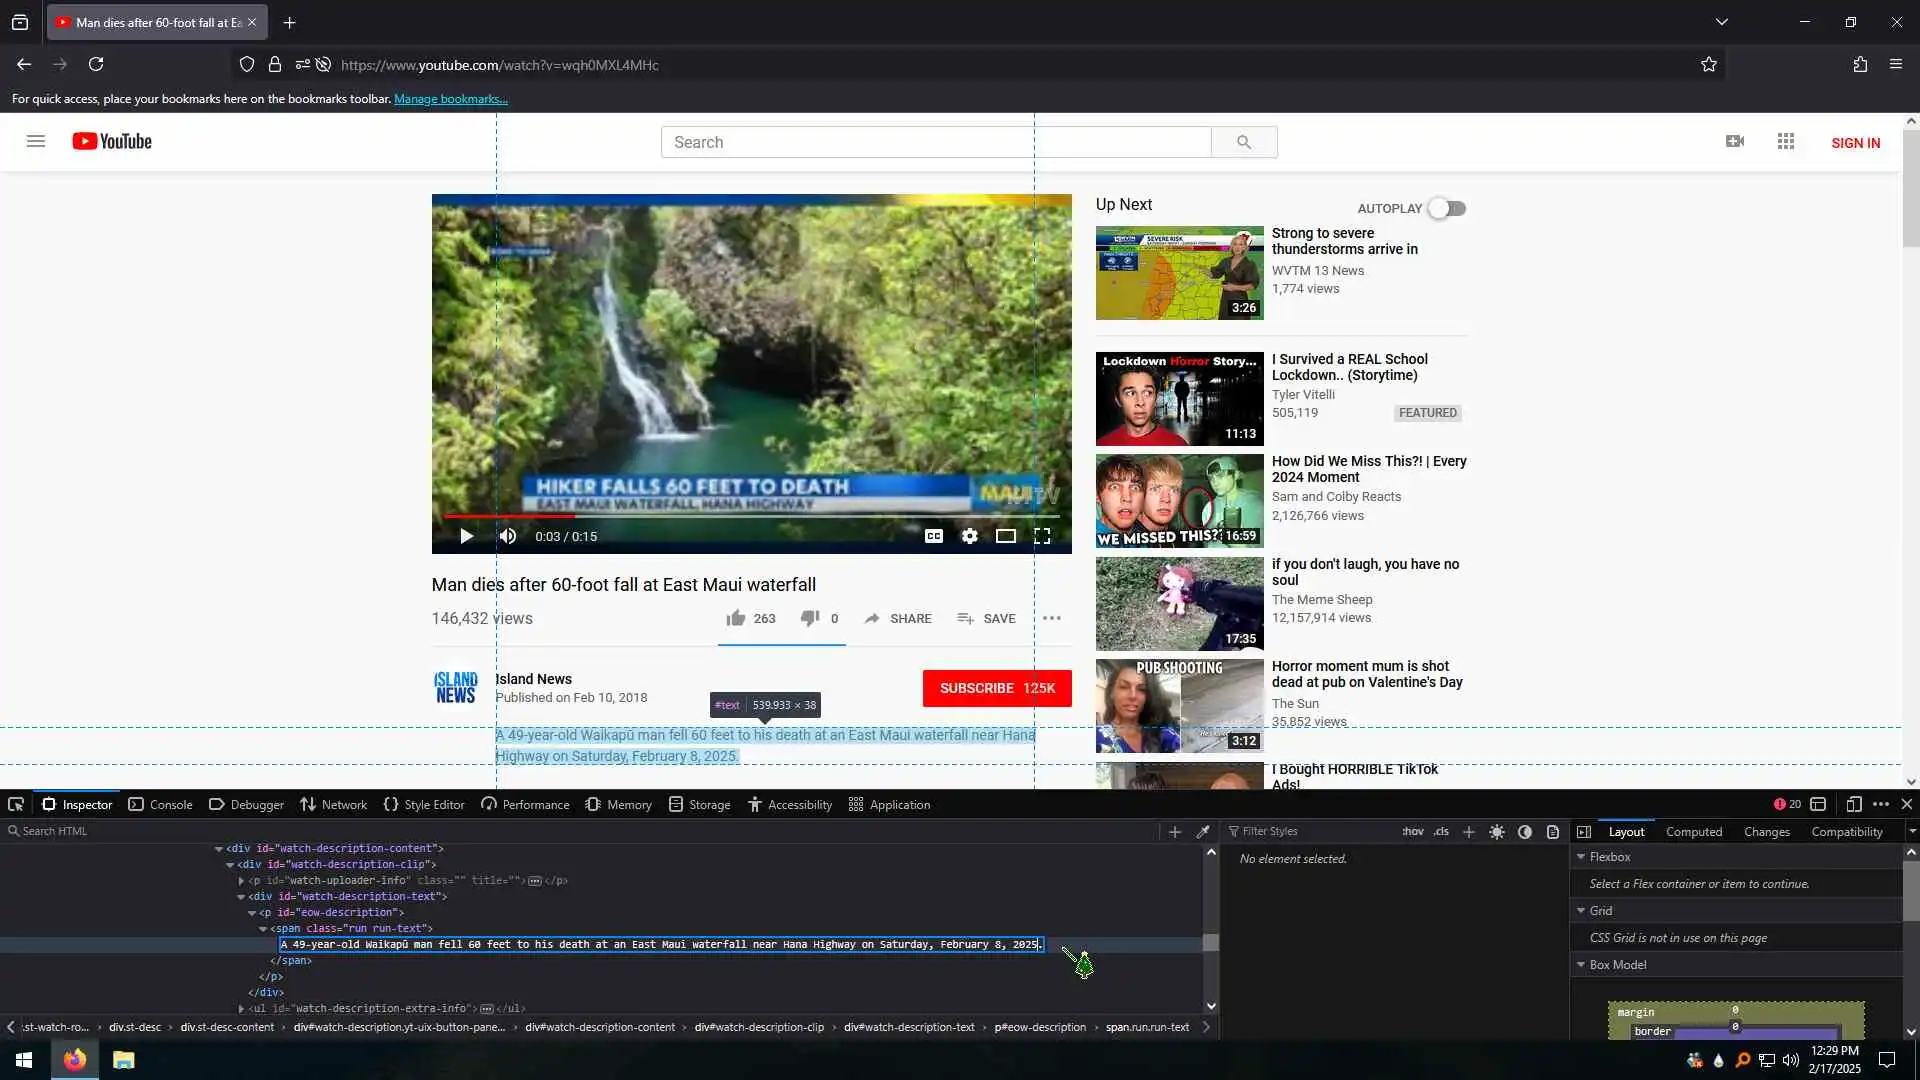
Task: Open the YouTube apps grid icon
Action: coord(1786,142)
